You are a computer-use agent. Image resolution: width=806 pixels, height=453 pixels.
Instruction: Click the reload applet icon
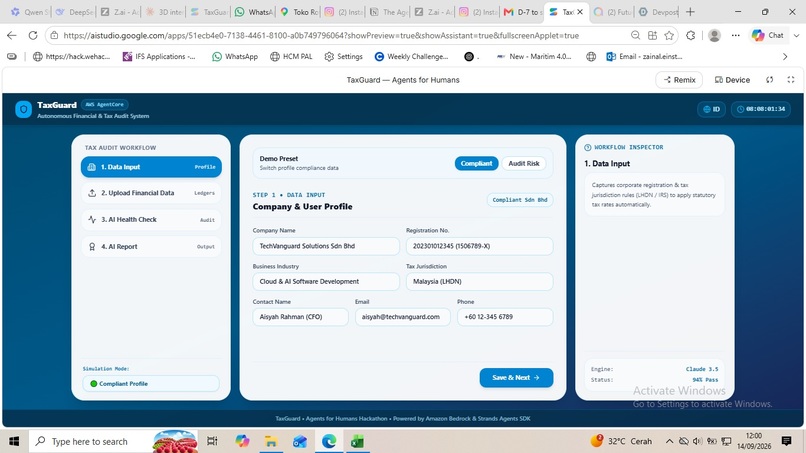pyautogui.click(x=770, y=80)
